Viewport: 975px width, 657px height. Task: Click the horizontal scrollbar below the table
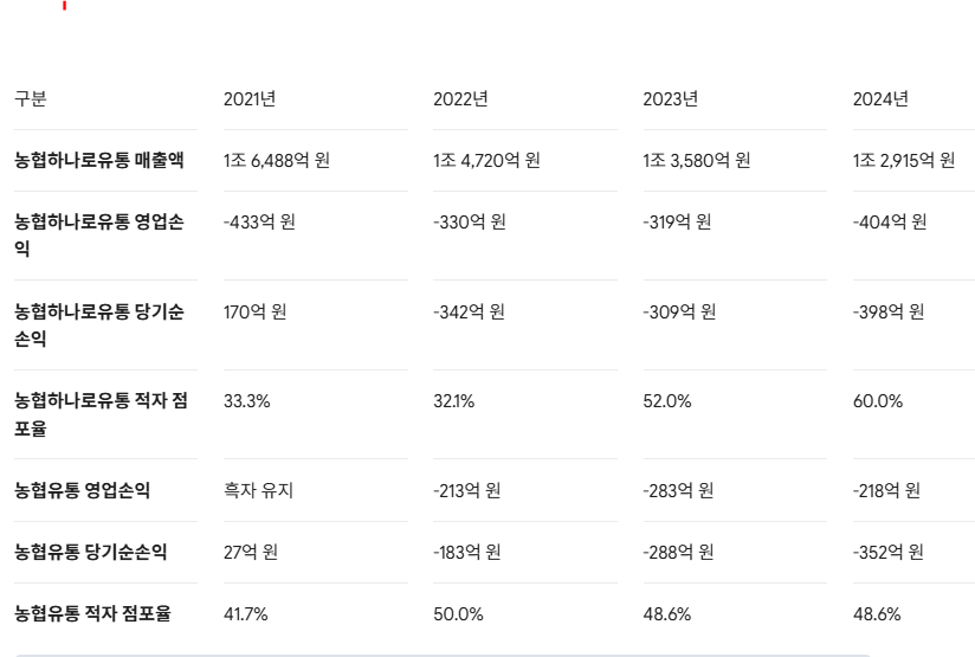(443, 655)
